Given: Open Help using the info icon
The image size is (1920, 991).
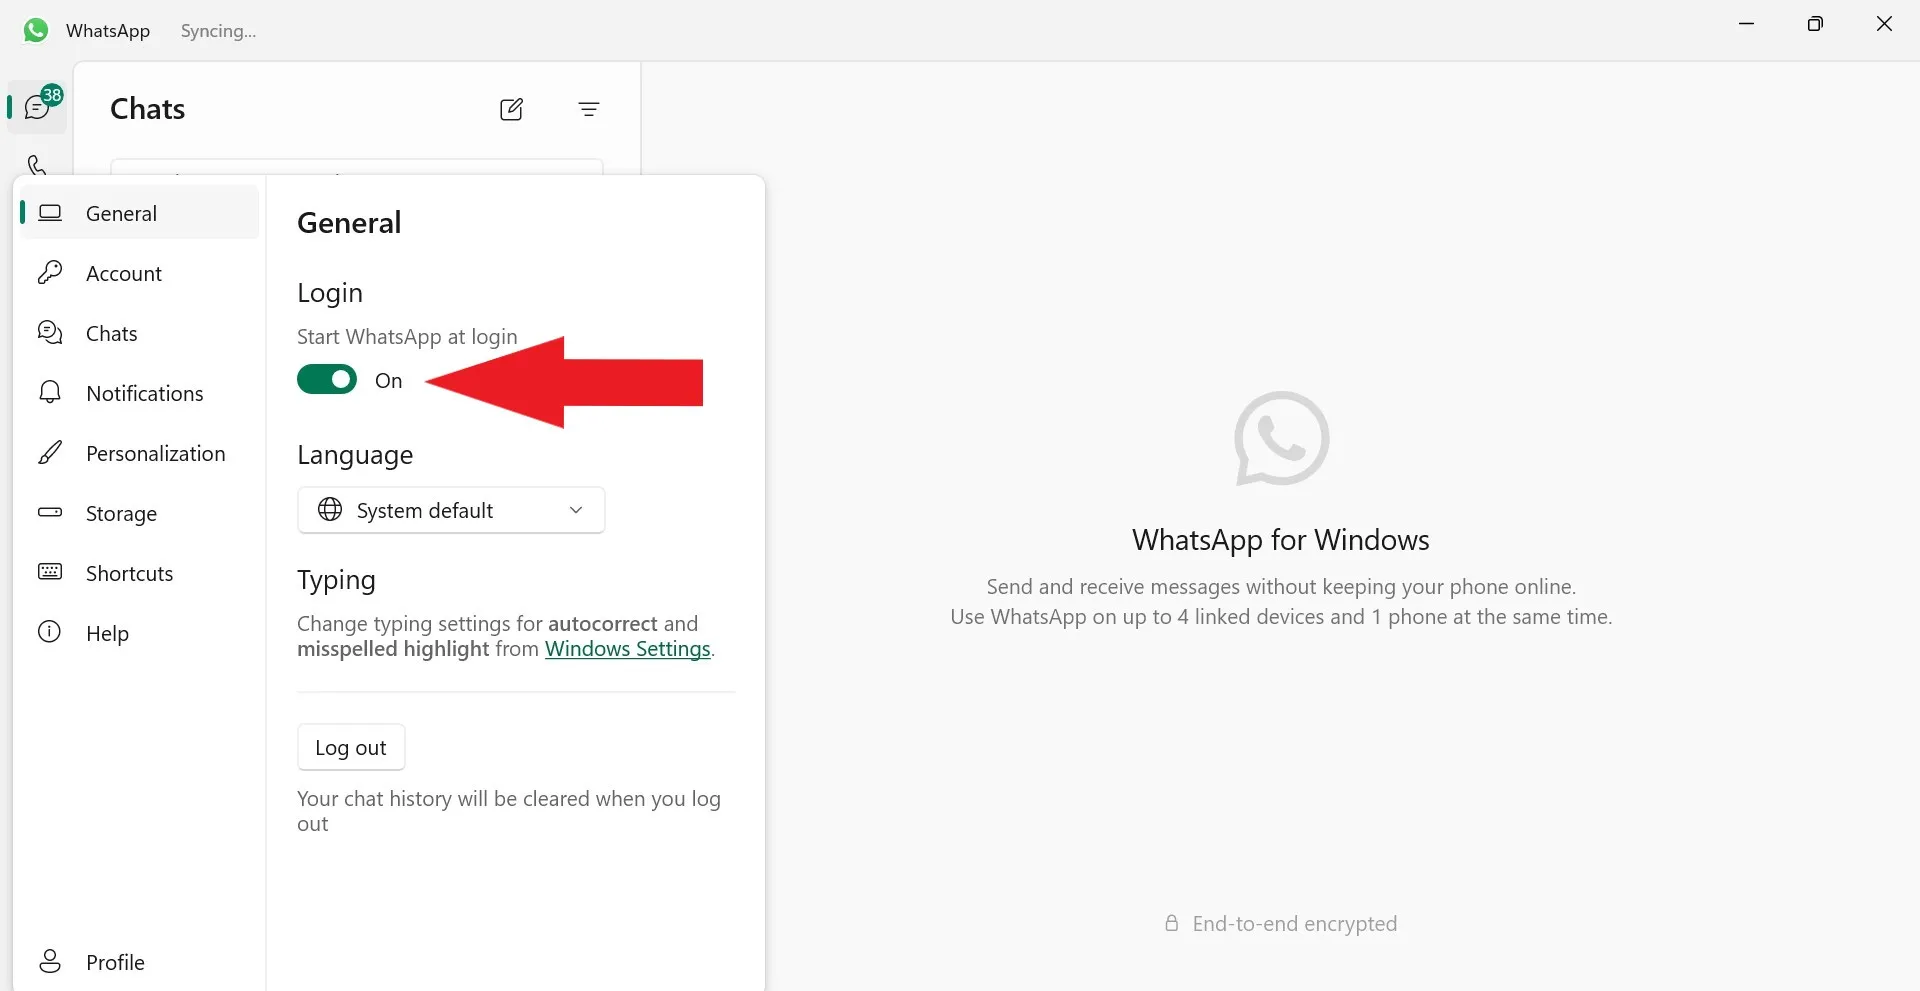Looking at the screenshot, I should coord(49,632).
